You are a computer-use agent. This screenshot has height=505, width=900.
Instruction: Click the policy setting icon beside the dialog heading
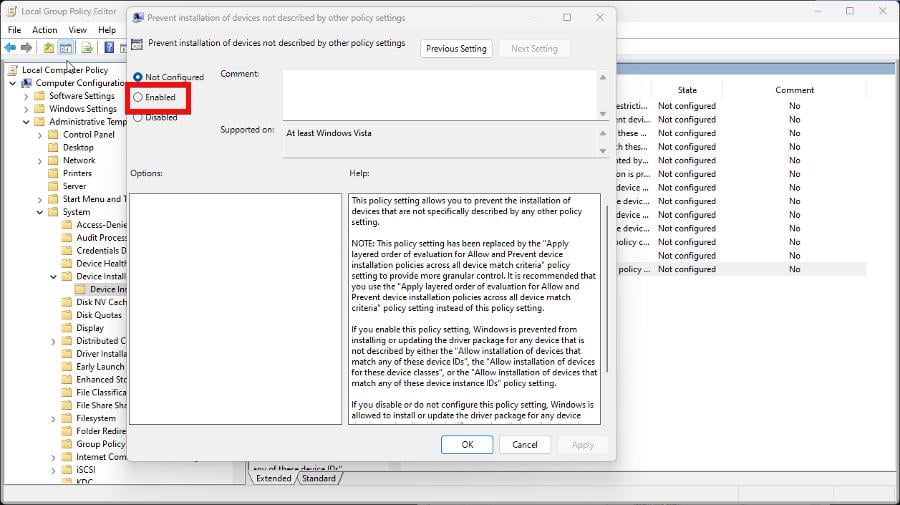pyautogui.click(x=137, y=44)
